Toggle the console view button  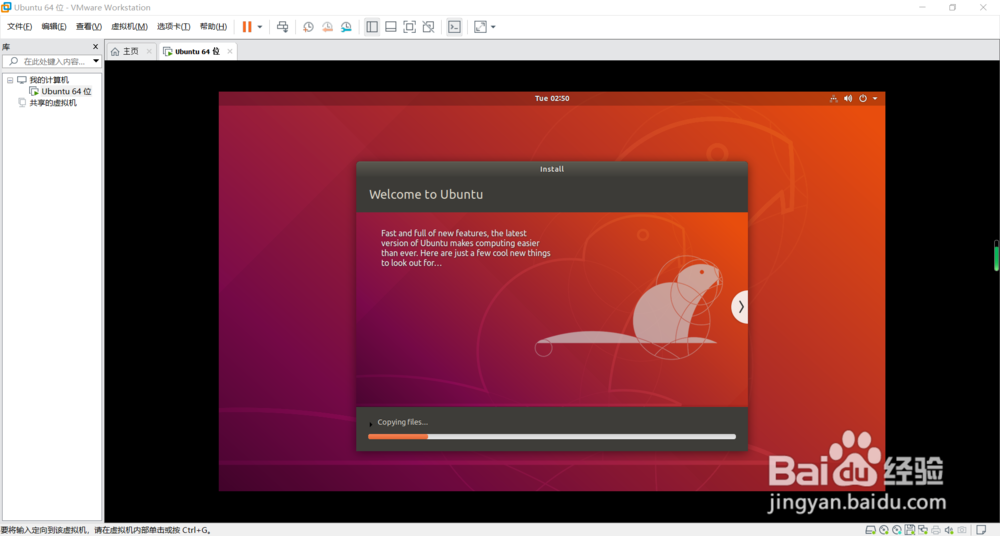(454, 27)
